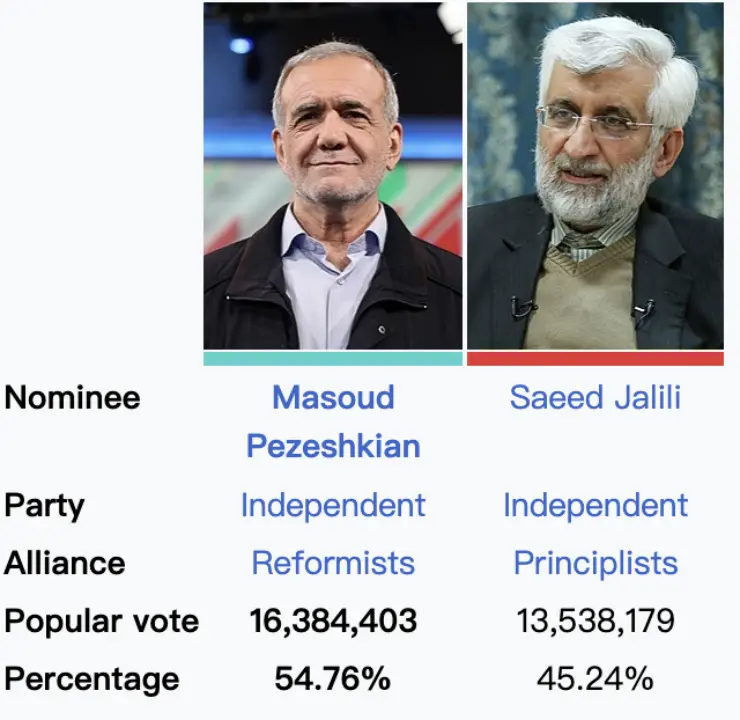Open the Saeed Jalili link
Image resolution: width=740 pixels, height=720 pixels.
pyautogui.click(x=595, y=397)
